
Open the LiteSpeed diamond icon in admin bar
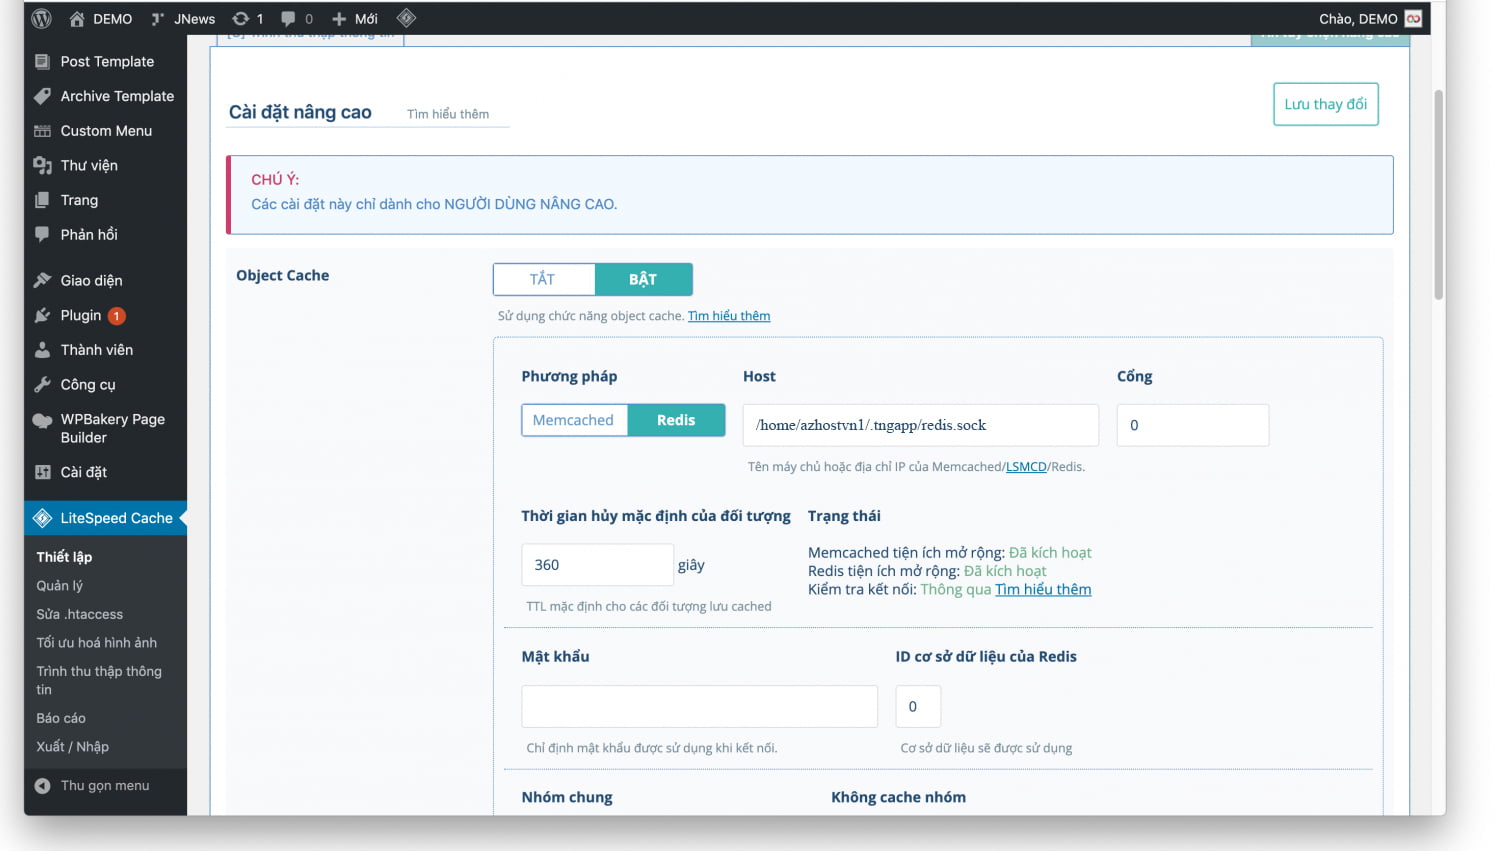[406, 18]
